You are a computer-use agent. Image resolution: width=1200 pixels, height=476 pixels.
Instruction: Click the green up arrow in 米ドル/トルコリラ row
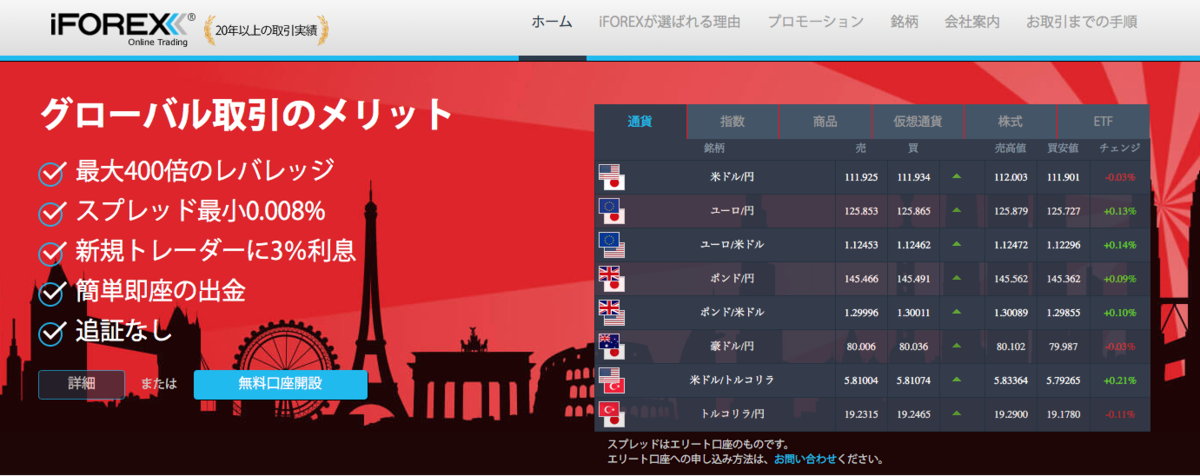pos(957,380)
